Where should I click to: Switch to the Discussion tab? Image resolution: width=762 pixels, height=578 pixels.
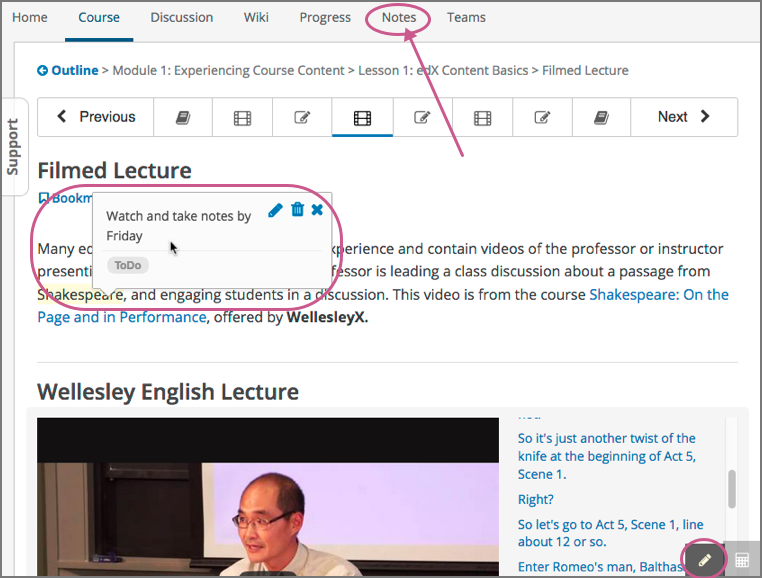click(x=181, y=17)
